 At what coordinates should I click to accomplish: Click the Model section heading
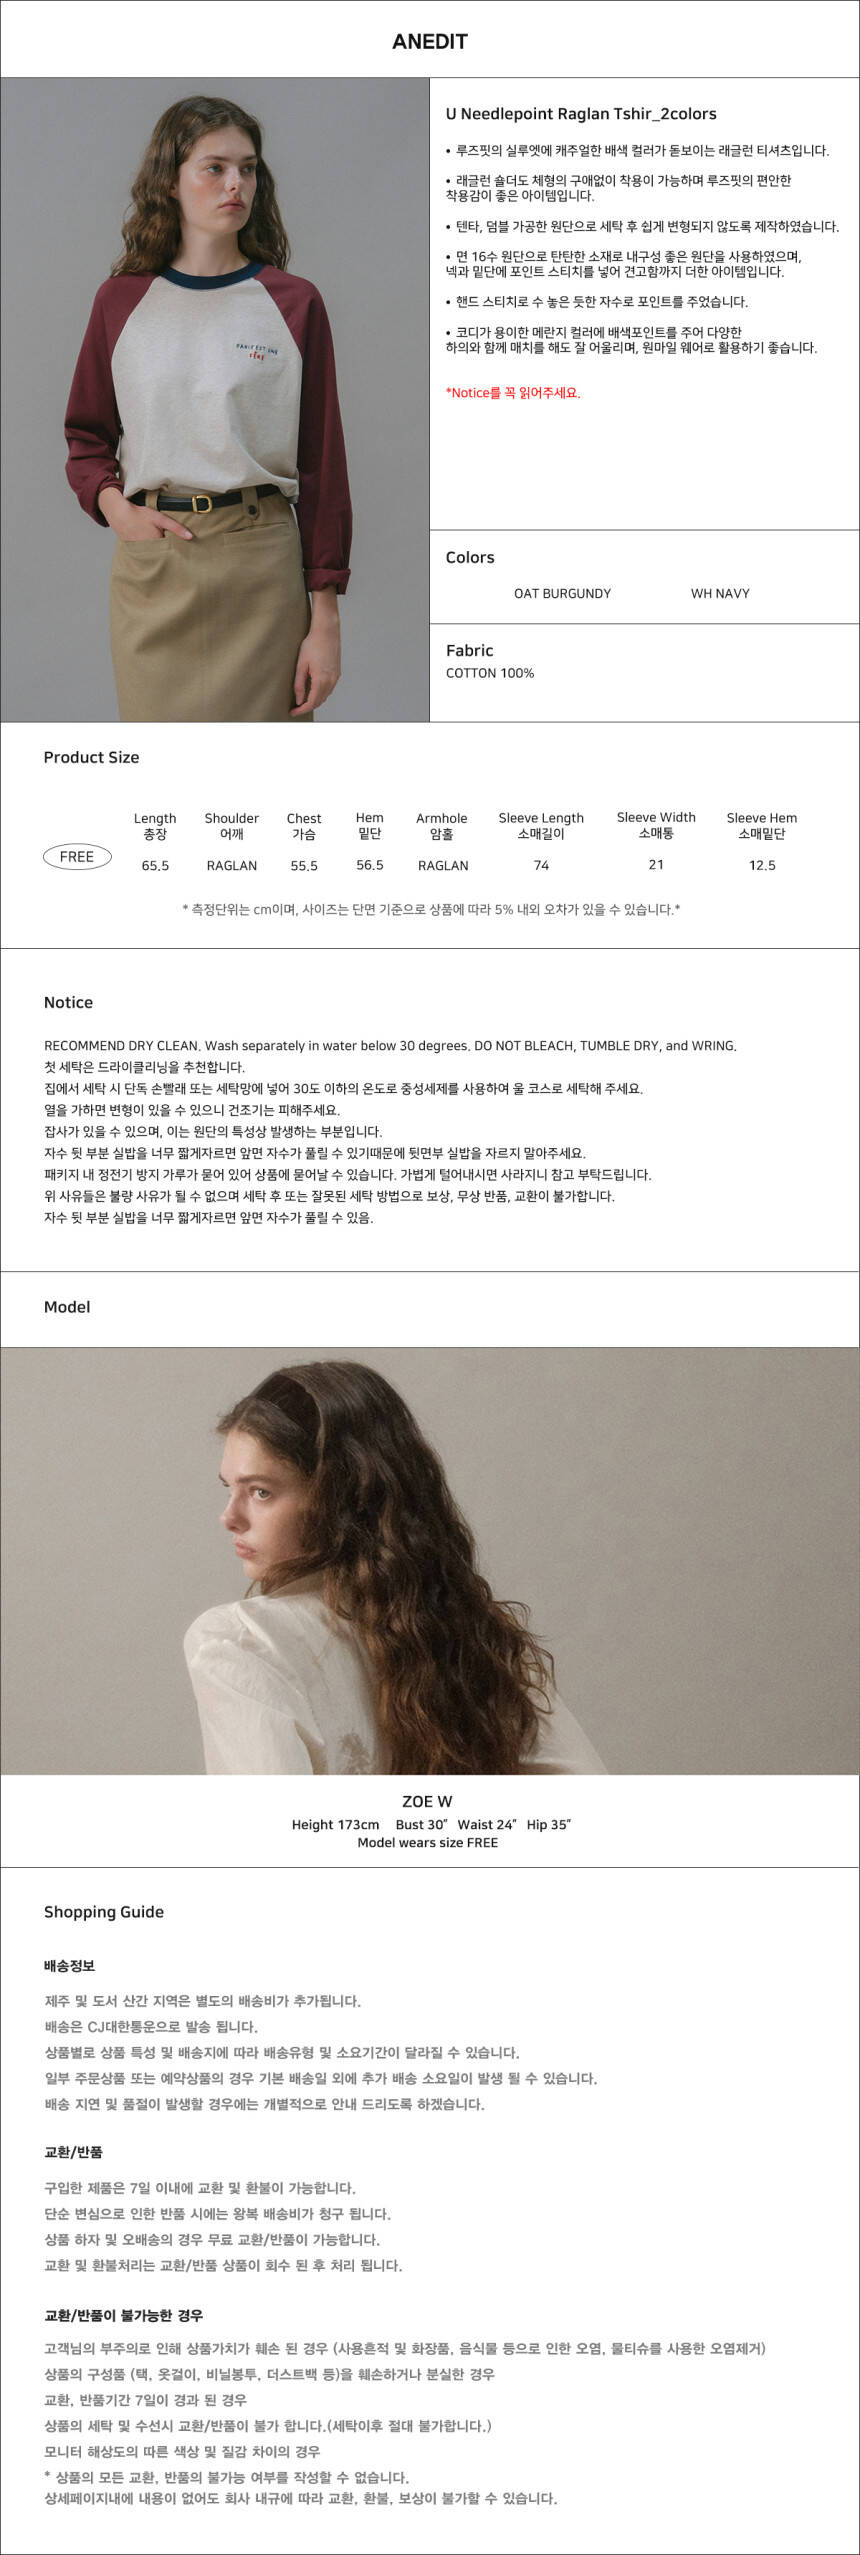[67, 1307]
